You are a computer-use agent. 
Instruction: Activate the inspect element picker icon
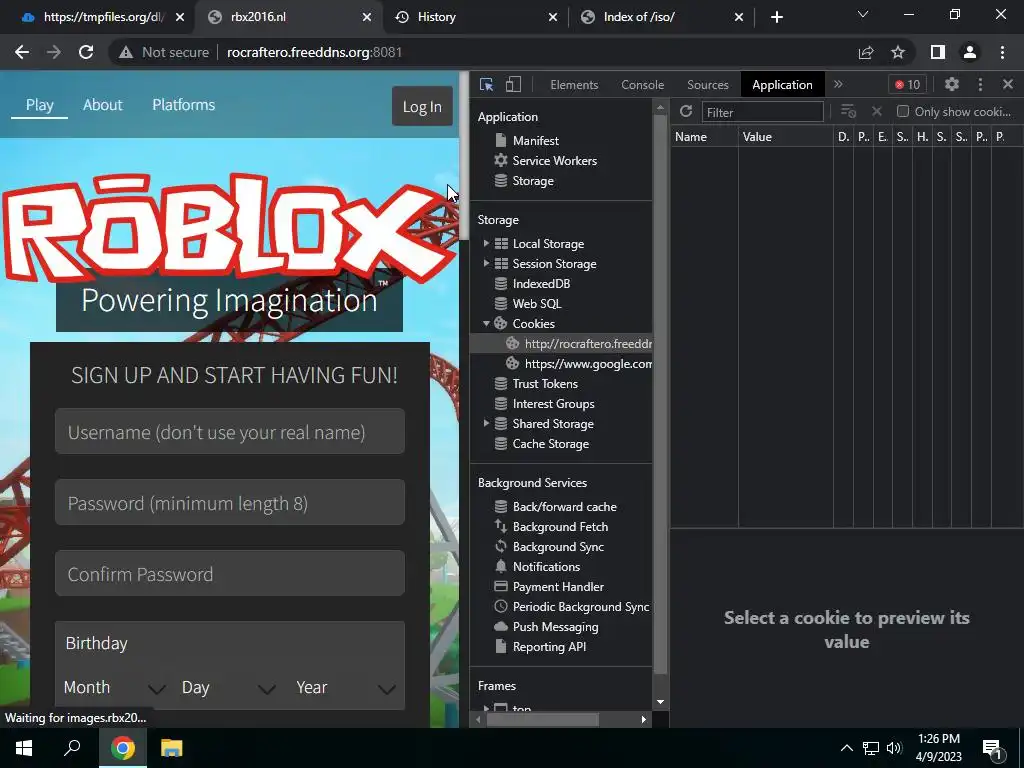[x=487, y=85]
